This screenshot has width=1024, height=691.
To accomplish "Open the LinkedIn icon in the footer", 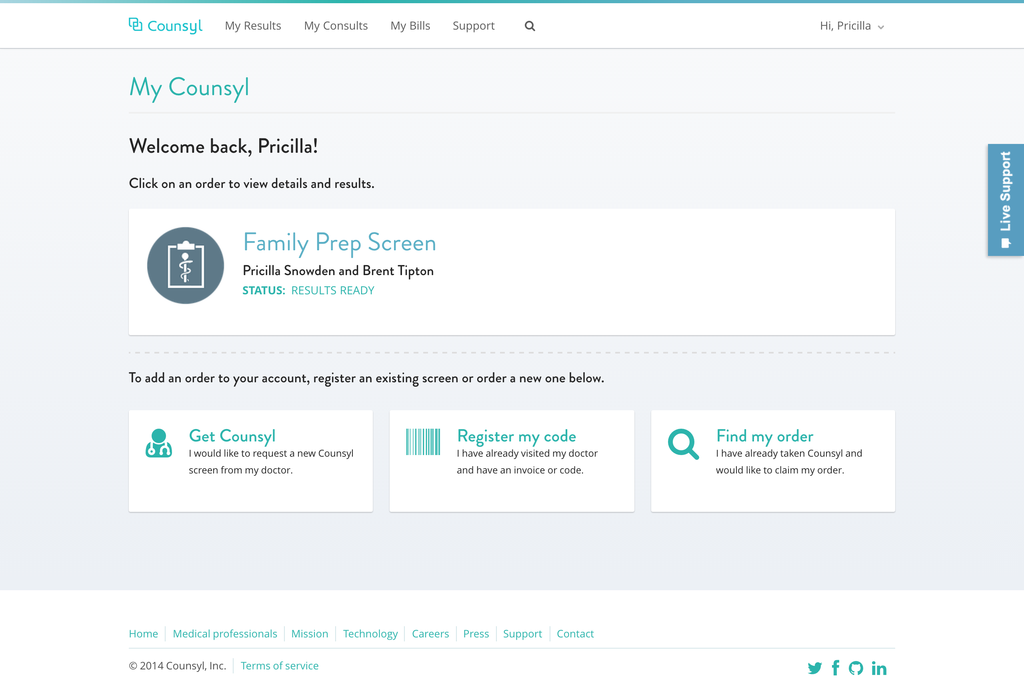I will tap(879, 667).
